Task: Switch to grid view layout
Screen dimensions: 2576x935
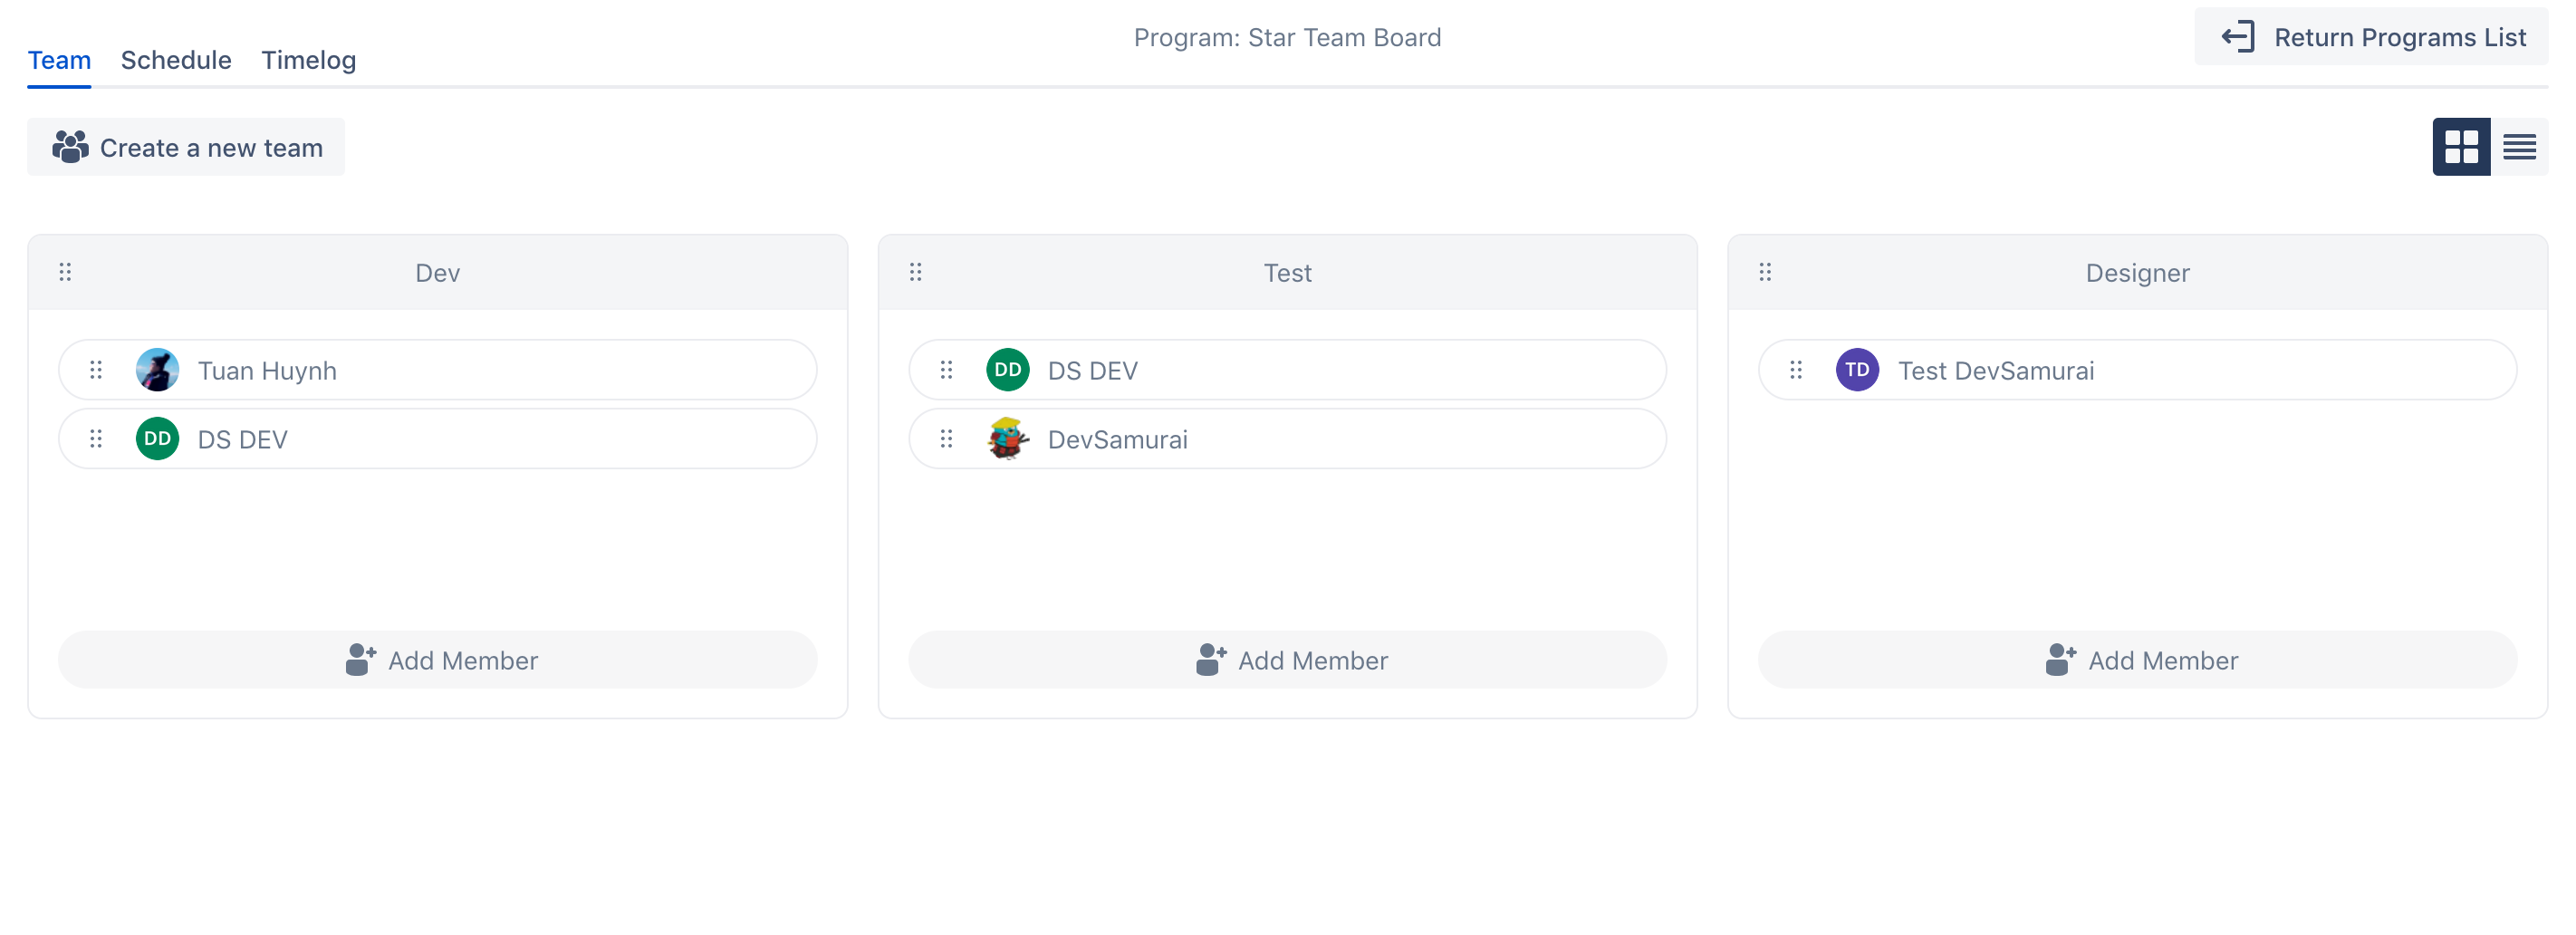Action: [x=2460, y=147]
